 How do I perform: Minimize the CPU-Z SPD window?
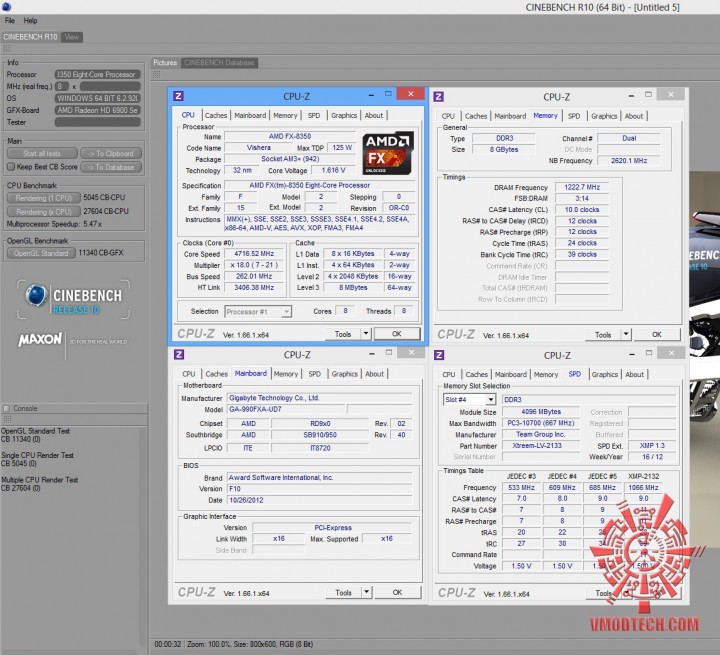(632, 354)
